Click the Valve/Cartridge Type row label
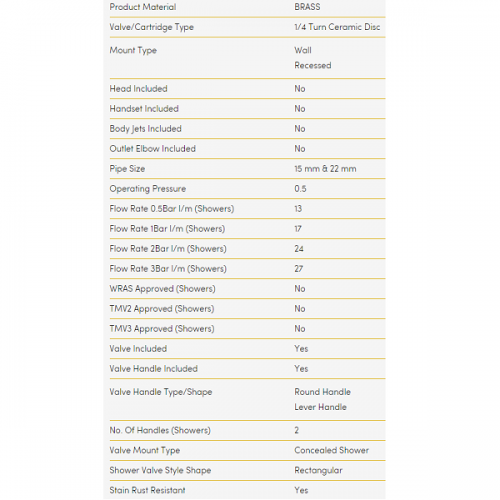Viewport: 500px width, 500px height. tap(152, 27)
